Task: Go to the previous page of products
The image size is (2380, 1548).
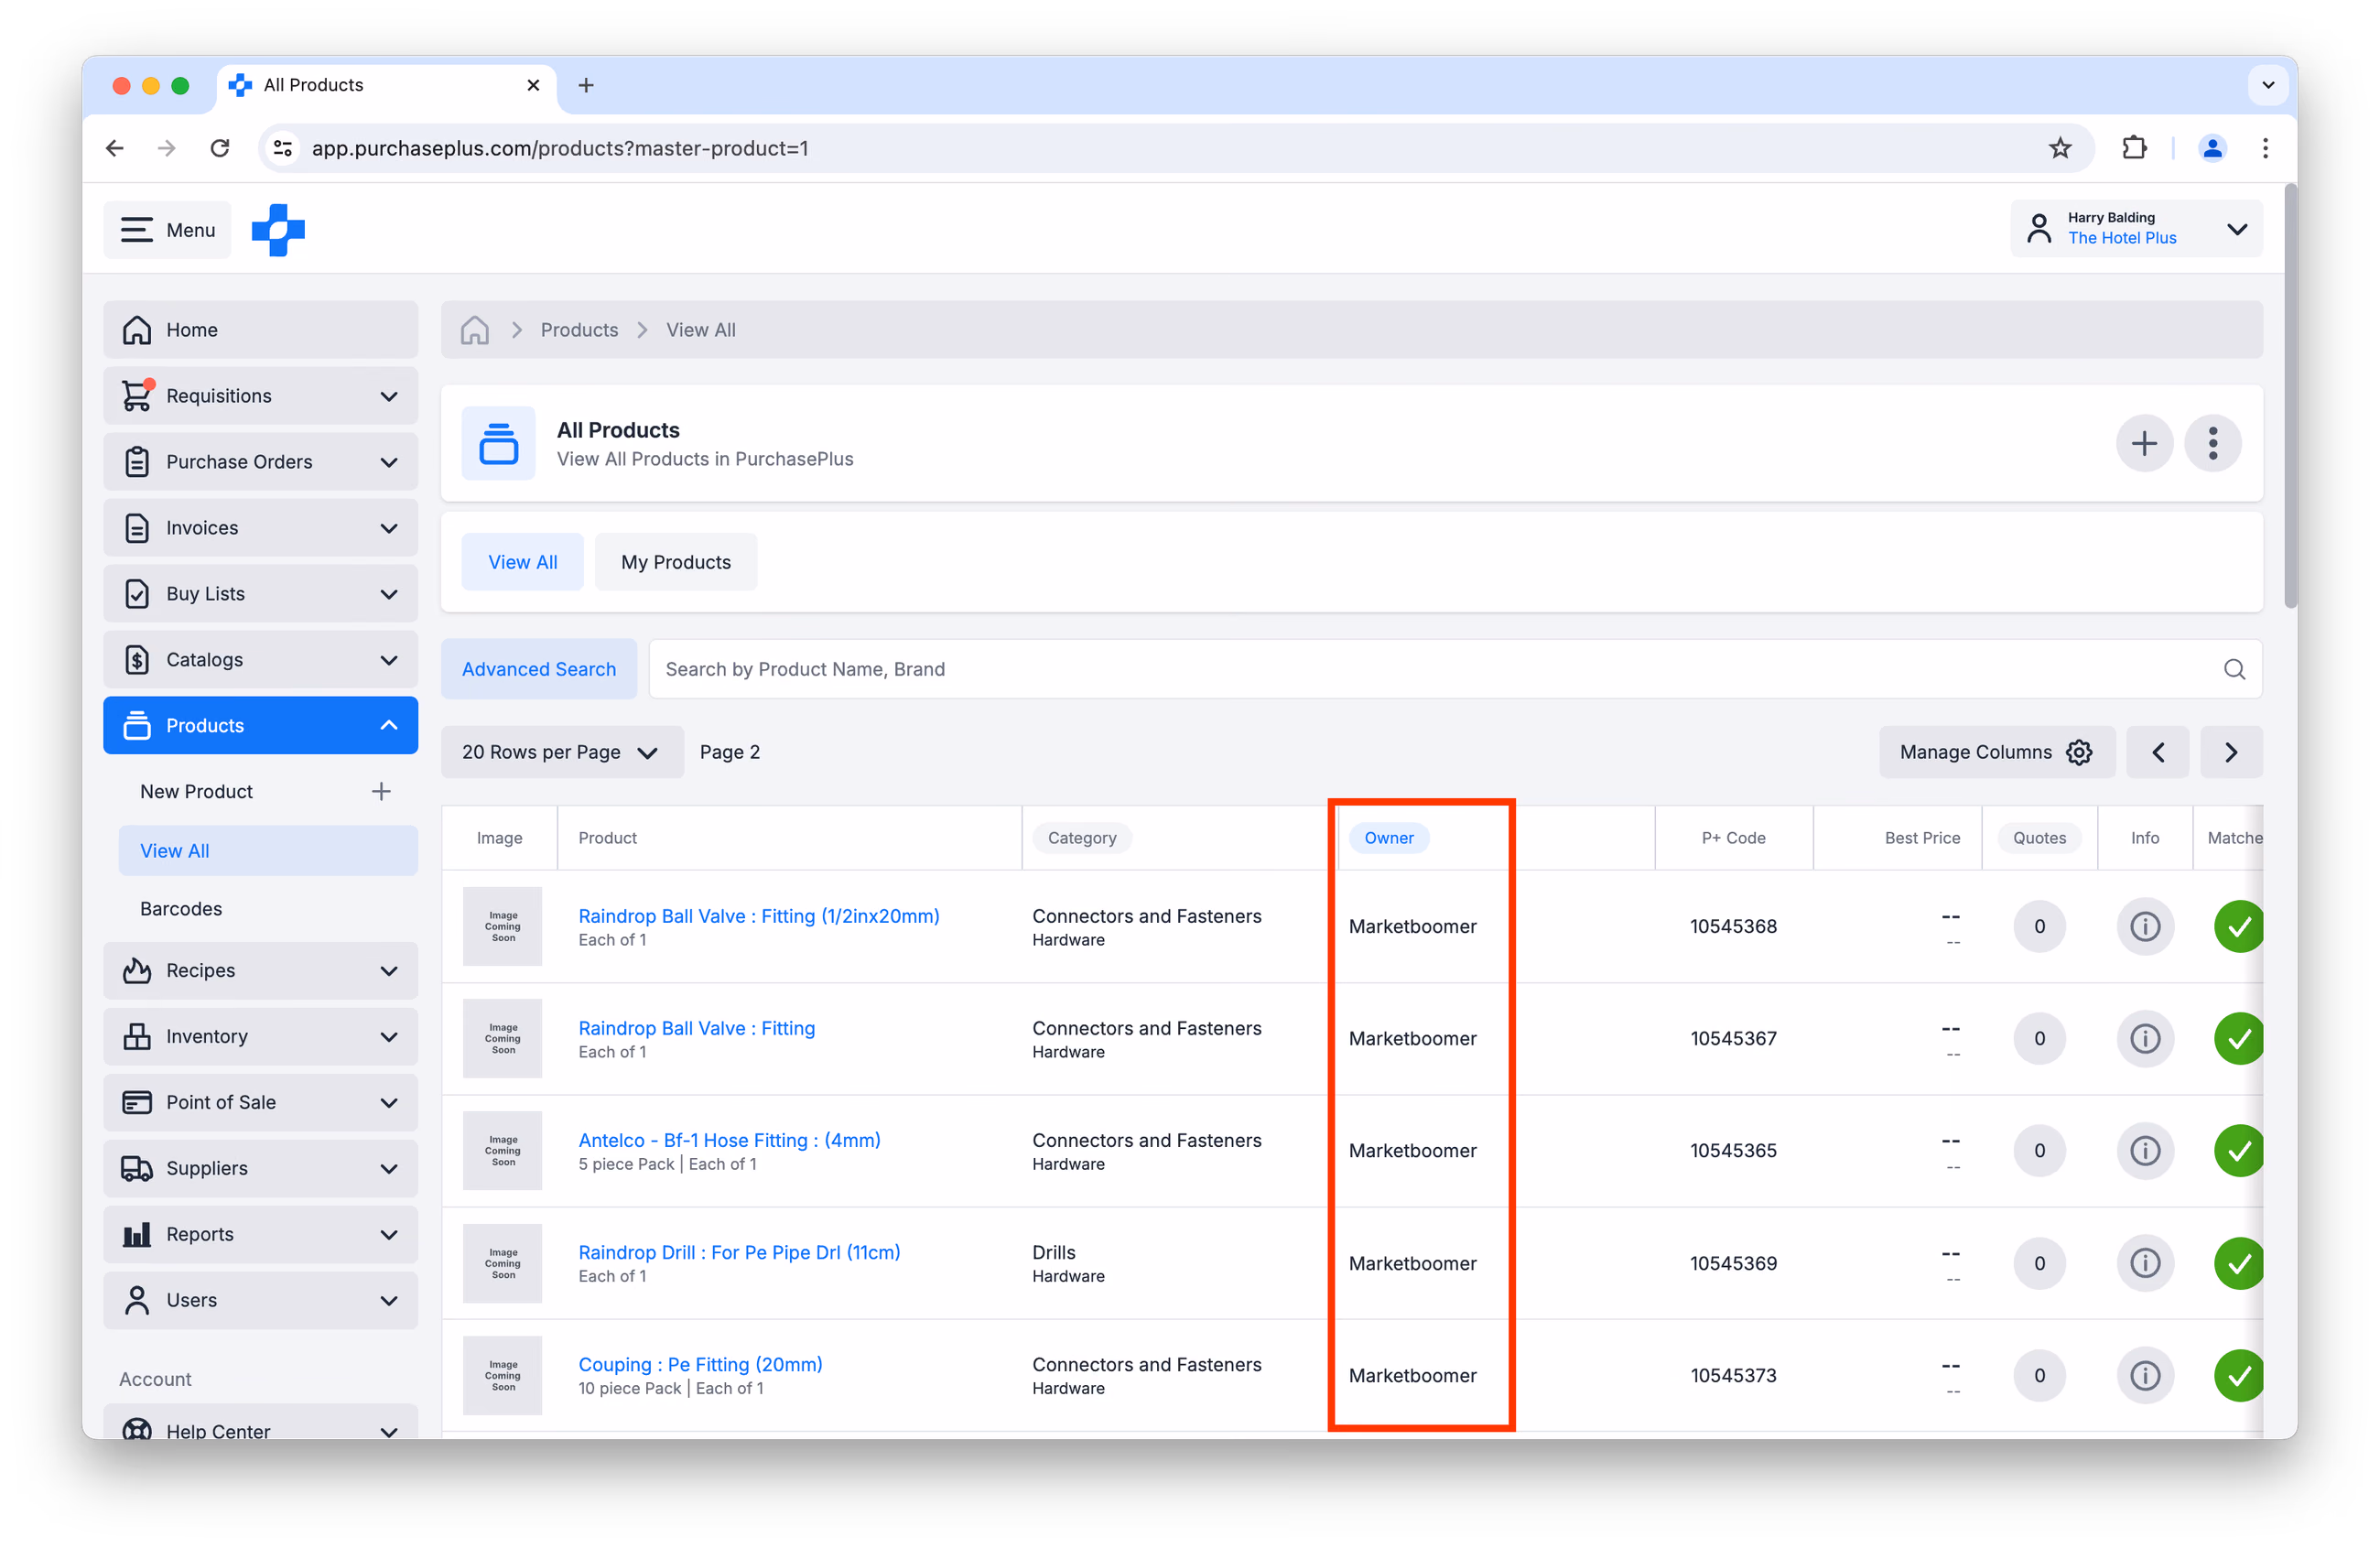Action: [x=2158, y=752]
